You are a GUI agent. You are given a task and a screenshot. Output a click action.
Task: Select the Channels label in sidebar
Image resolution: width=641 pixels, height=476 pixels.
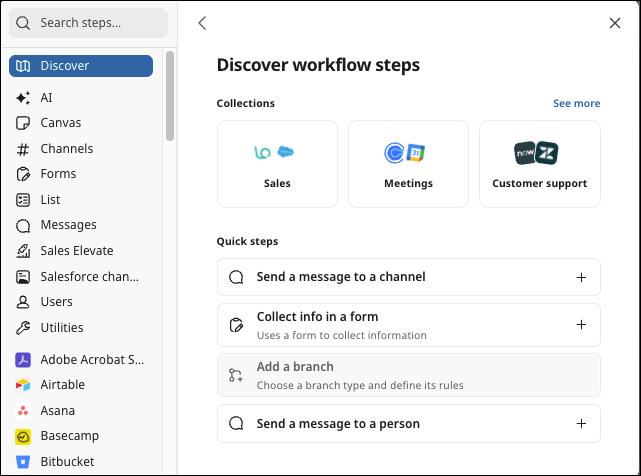point(67,149)
